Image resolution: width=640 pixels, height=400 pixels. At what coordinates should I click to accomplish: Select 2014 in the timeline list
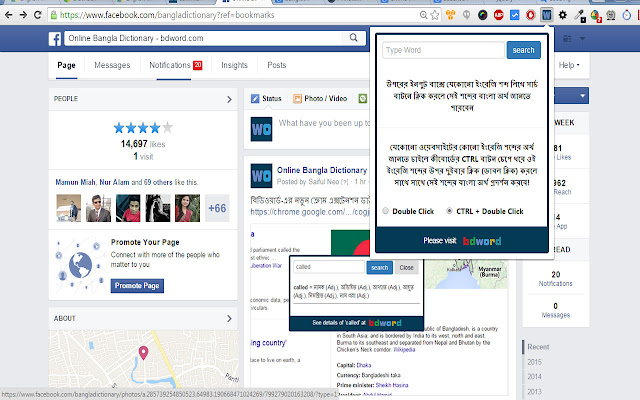pyautogui.click(x=534, y=376)
